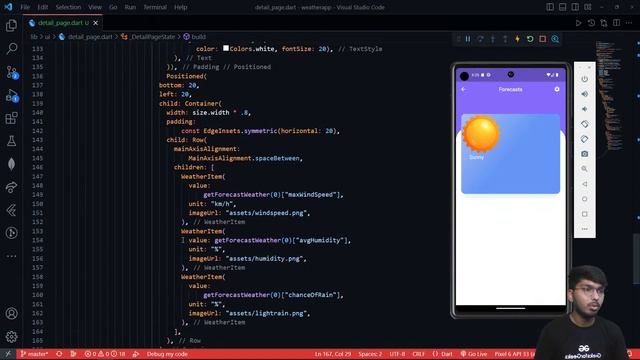Tap emulator back triangle button
The image size is (640, 360).
(x=584, y=184)
